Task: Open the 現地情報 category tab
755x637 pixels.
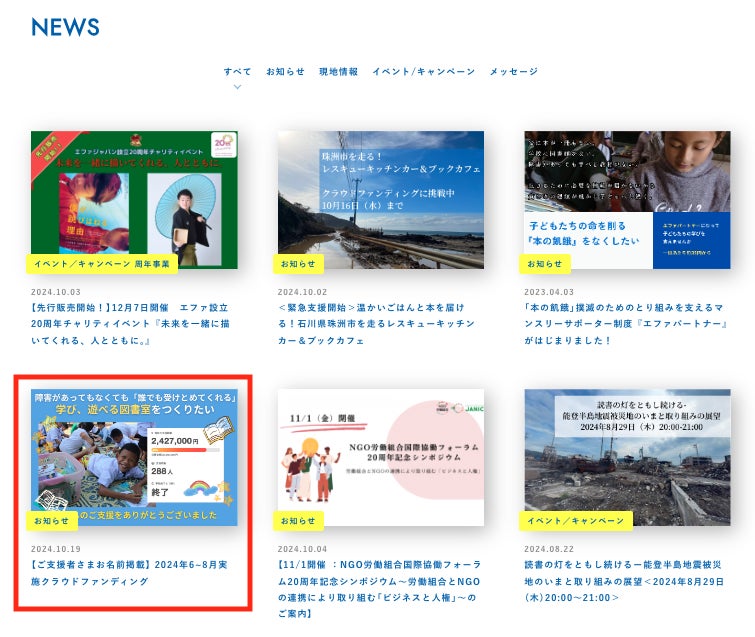Action: coord(338,71)
